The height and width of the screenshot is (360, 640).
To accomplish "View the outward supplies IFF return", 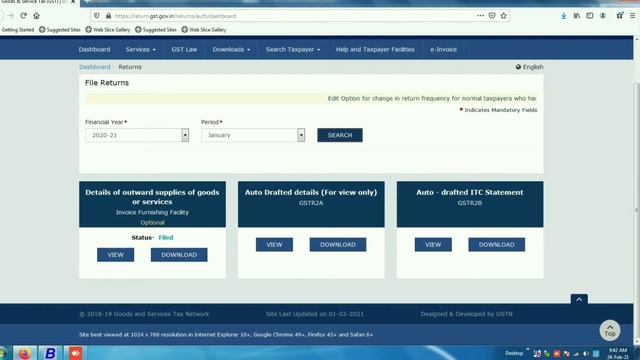I will pos(116,255).
